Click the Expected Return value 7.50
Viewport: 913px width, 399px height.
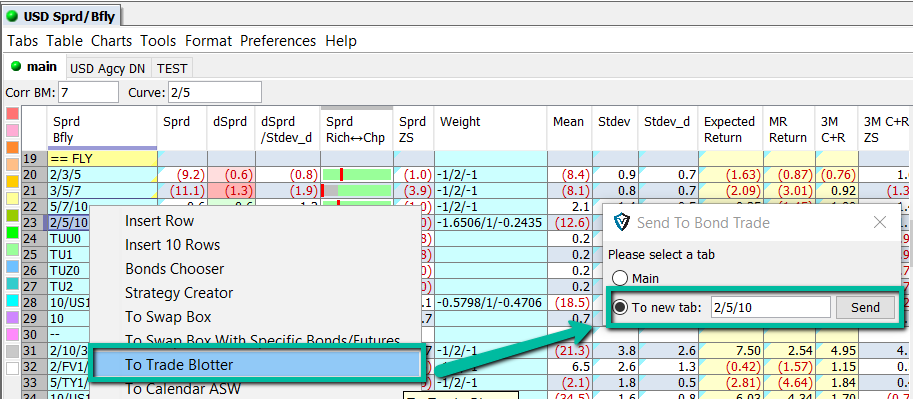(730, 351)
